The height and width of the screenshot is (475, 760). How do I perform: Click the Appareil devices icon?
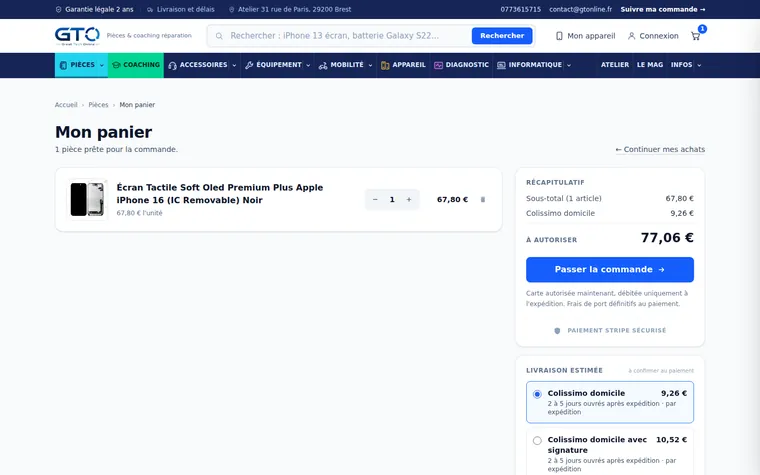(385, 65)
